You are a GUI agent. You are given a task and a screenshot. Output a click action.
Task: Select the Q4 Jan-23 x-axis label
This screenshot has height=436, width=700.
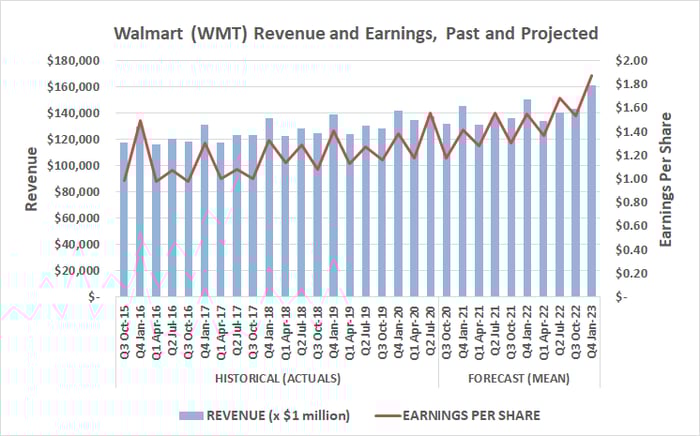591,332
